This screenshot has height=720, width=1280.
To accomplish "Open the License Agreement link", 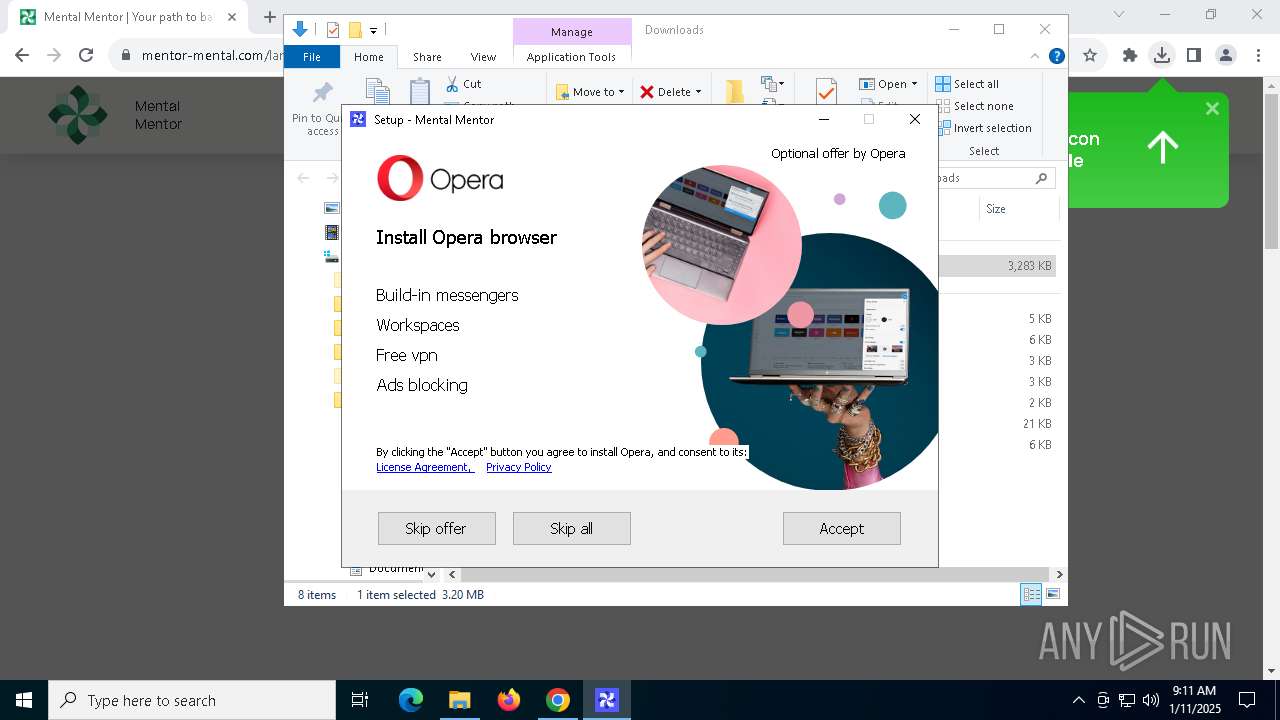I will [x=424, y=467].
